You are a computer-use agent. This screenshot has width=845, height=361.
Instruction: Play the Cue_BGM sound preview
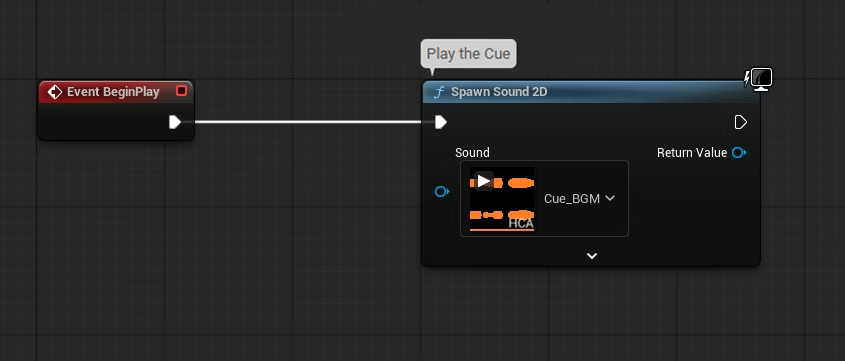[483, 181]
